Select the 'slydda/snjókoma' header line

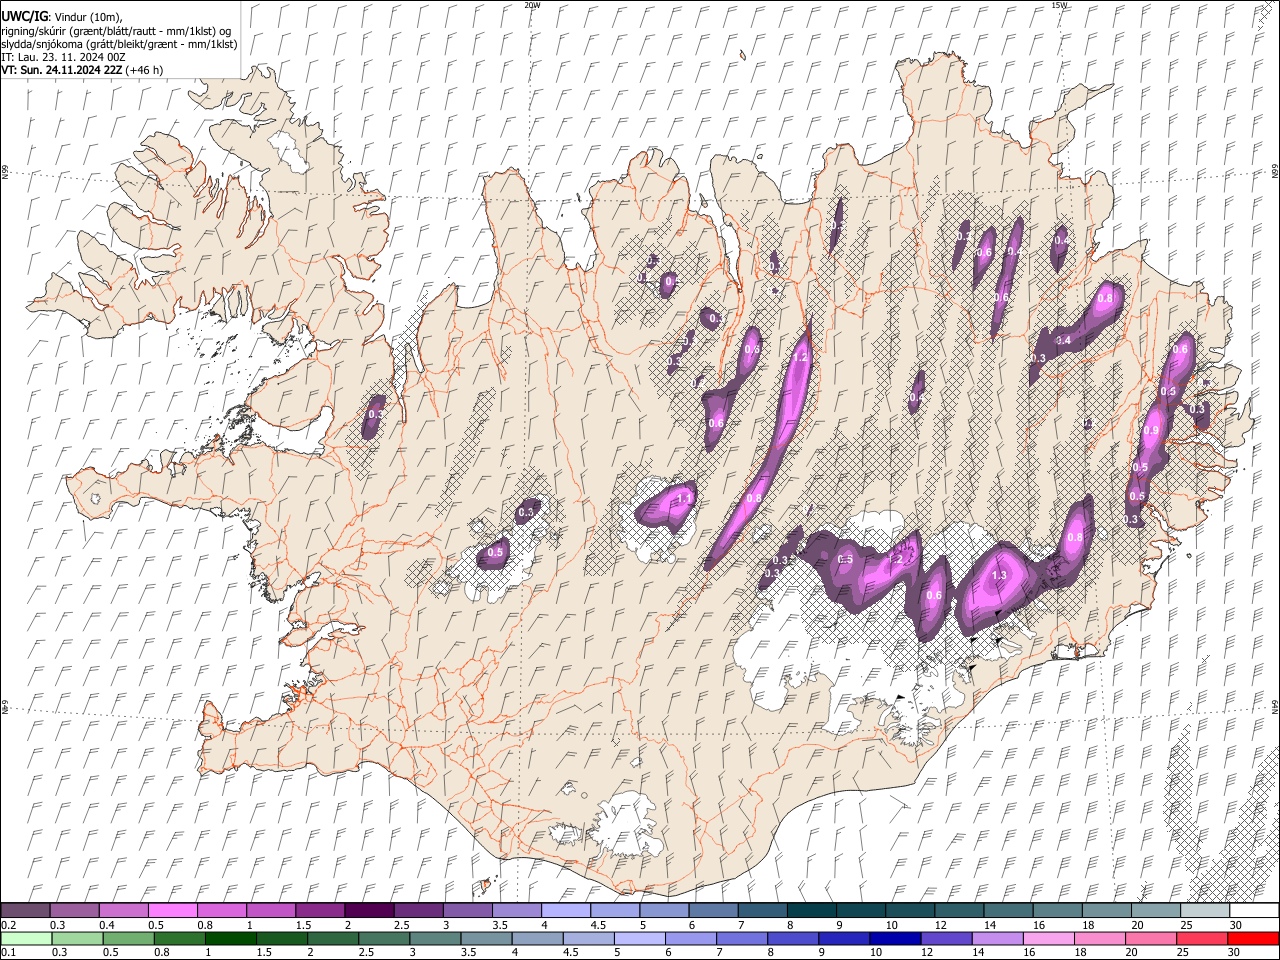click(x=119, y=44)
